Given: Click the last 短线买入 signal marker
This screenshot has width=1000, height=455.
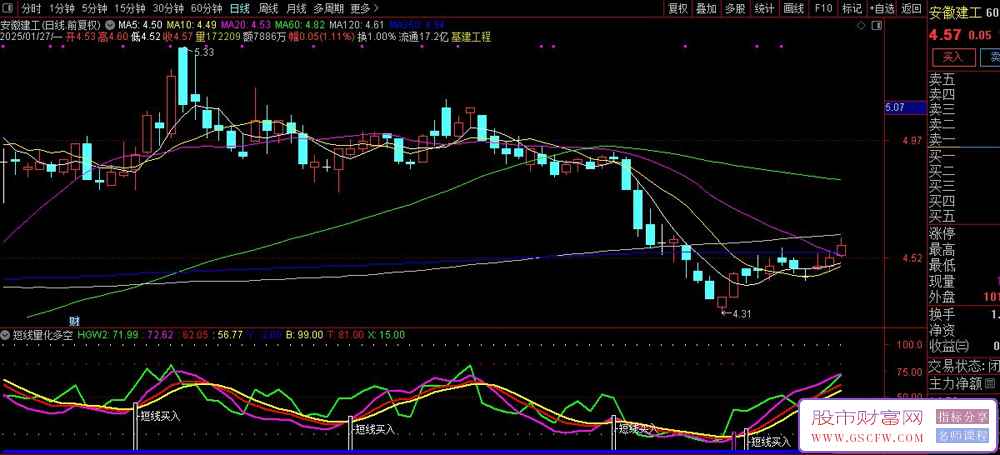Looking at the screenshot, I should [x=770, y=441].
